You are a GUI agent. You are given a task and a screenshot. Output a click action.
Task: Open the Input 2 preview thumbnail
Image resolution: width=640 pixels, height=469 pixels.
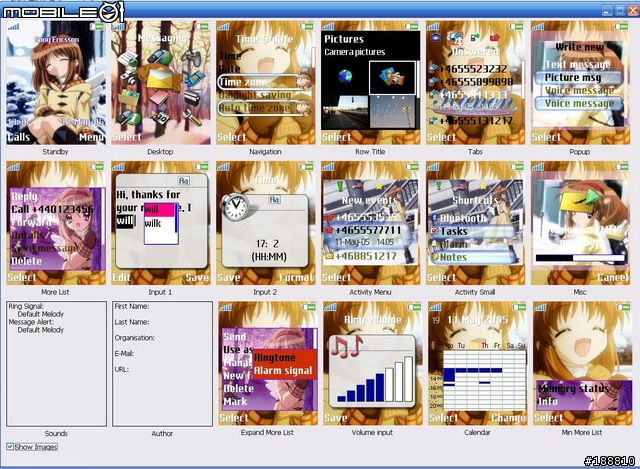265,223
